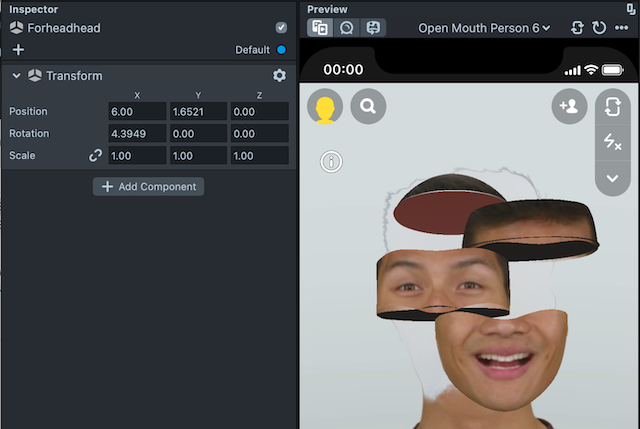The image size is (640, 429).
Task: Reset the preview with the refresh icon
Action: pos(599,28)
